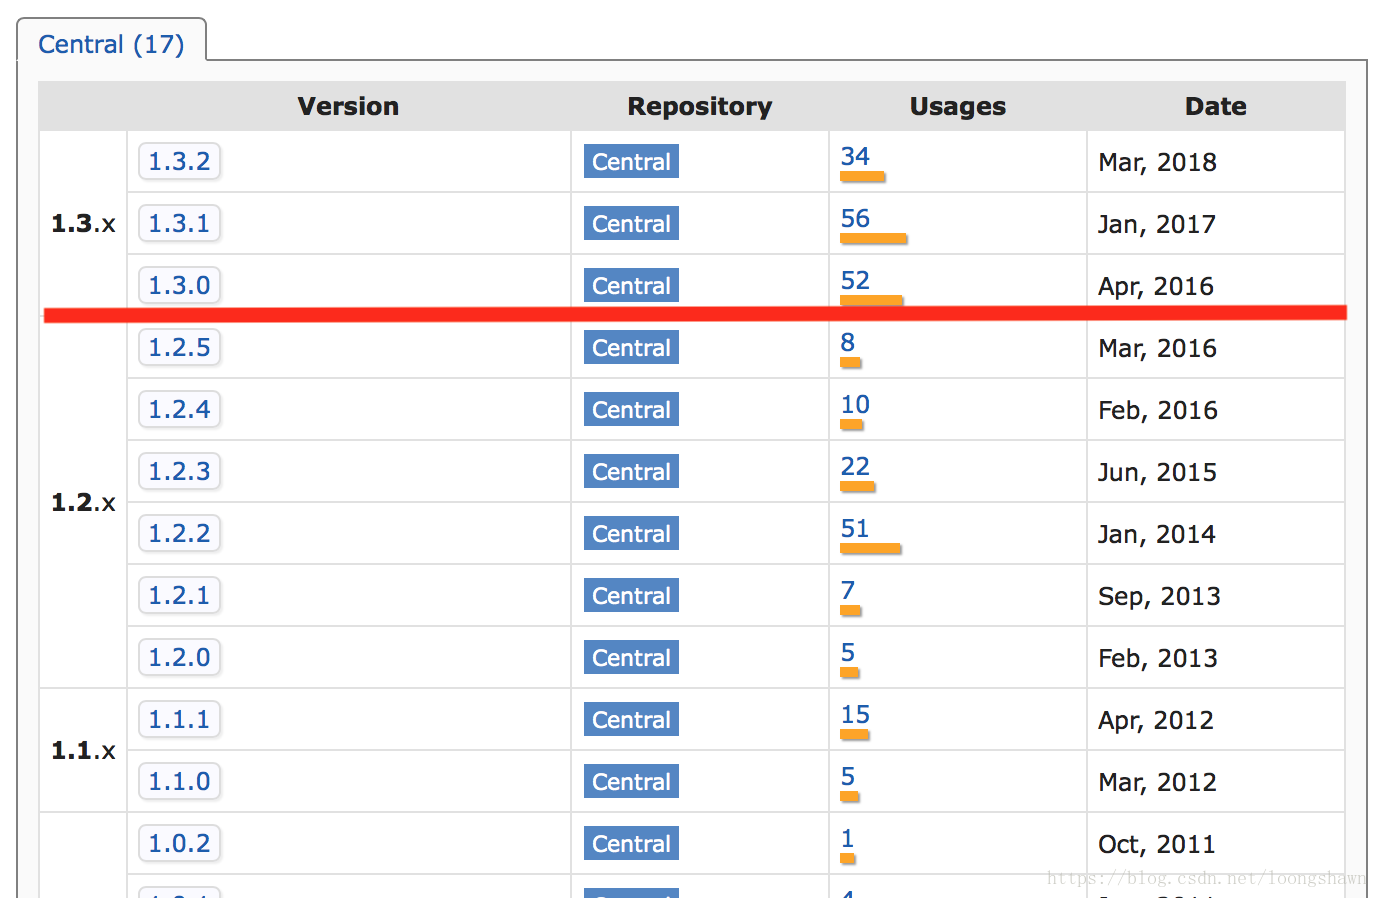Open version 1.2.1 link
The width and height of the screenshot is (1378, 898).
point(180,595)
